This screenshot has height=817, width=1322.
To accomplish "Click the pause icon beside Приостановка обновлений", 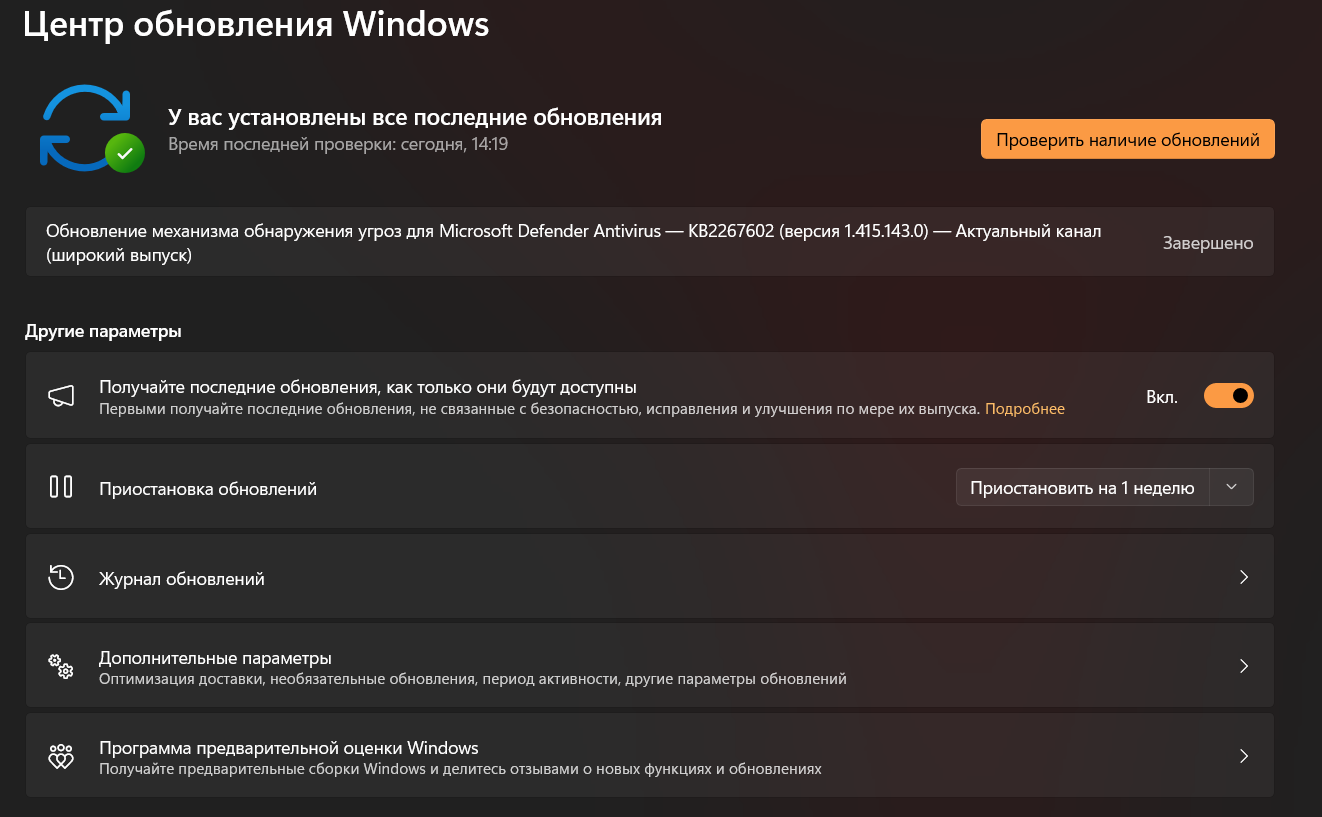I will point(61,487).
